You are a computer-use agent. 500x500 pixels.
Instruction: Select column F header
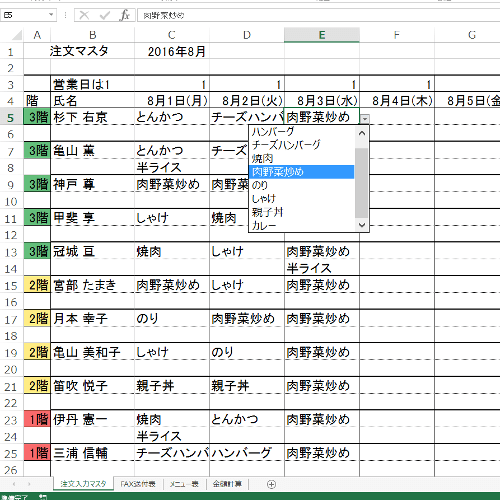(x=397, y=35)
